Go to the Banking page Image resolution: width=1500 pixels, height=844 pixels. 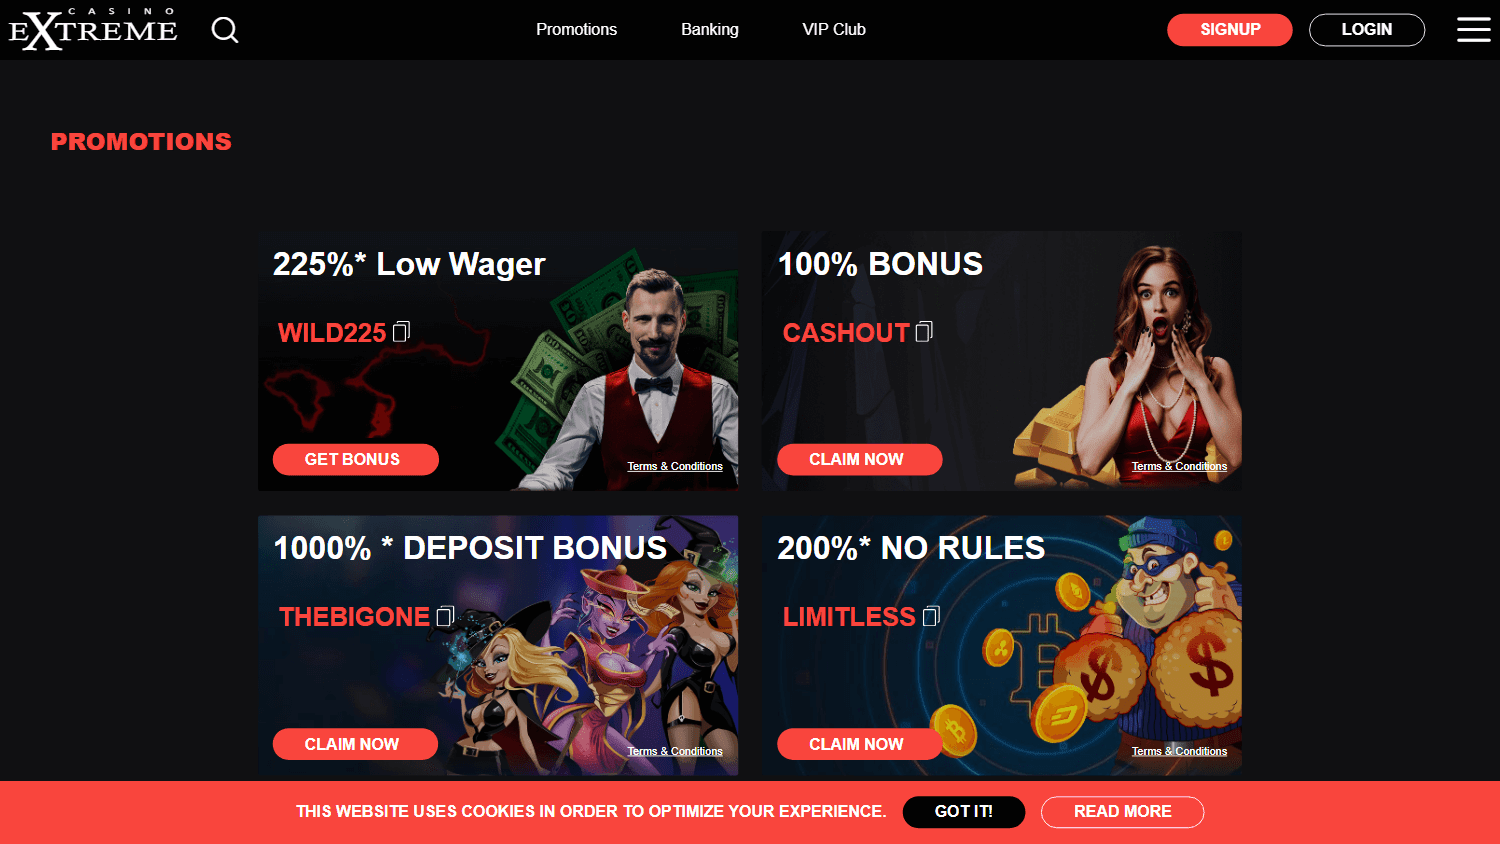pos(710,30)
